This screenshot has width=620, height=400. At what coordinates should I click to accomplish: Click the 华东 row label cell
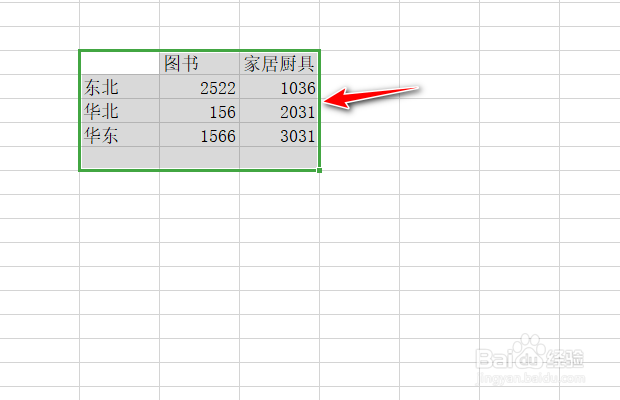[119, 135]
